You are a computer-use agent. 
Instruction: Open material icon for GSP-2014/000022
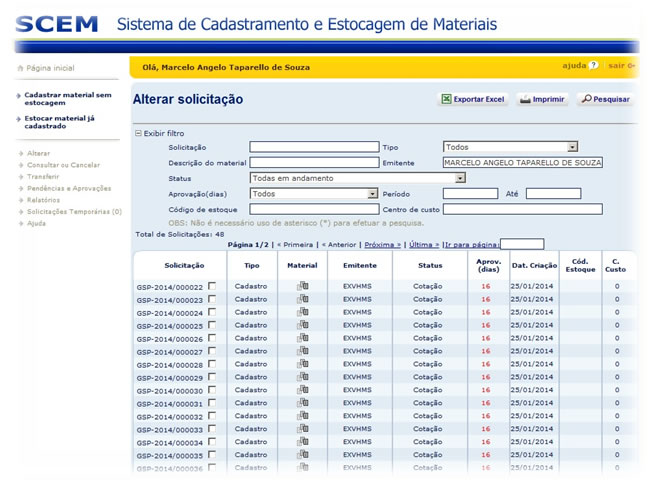point(302,286)
